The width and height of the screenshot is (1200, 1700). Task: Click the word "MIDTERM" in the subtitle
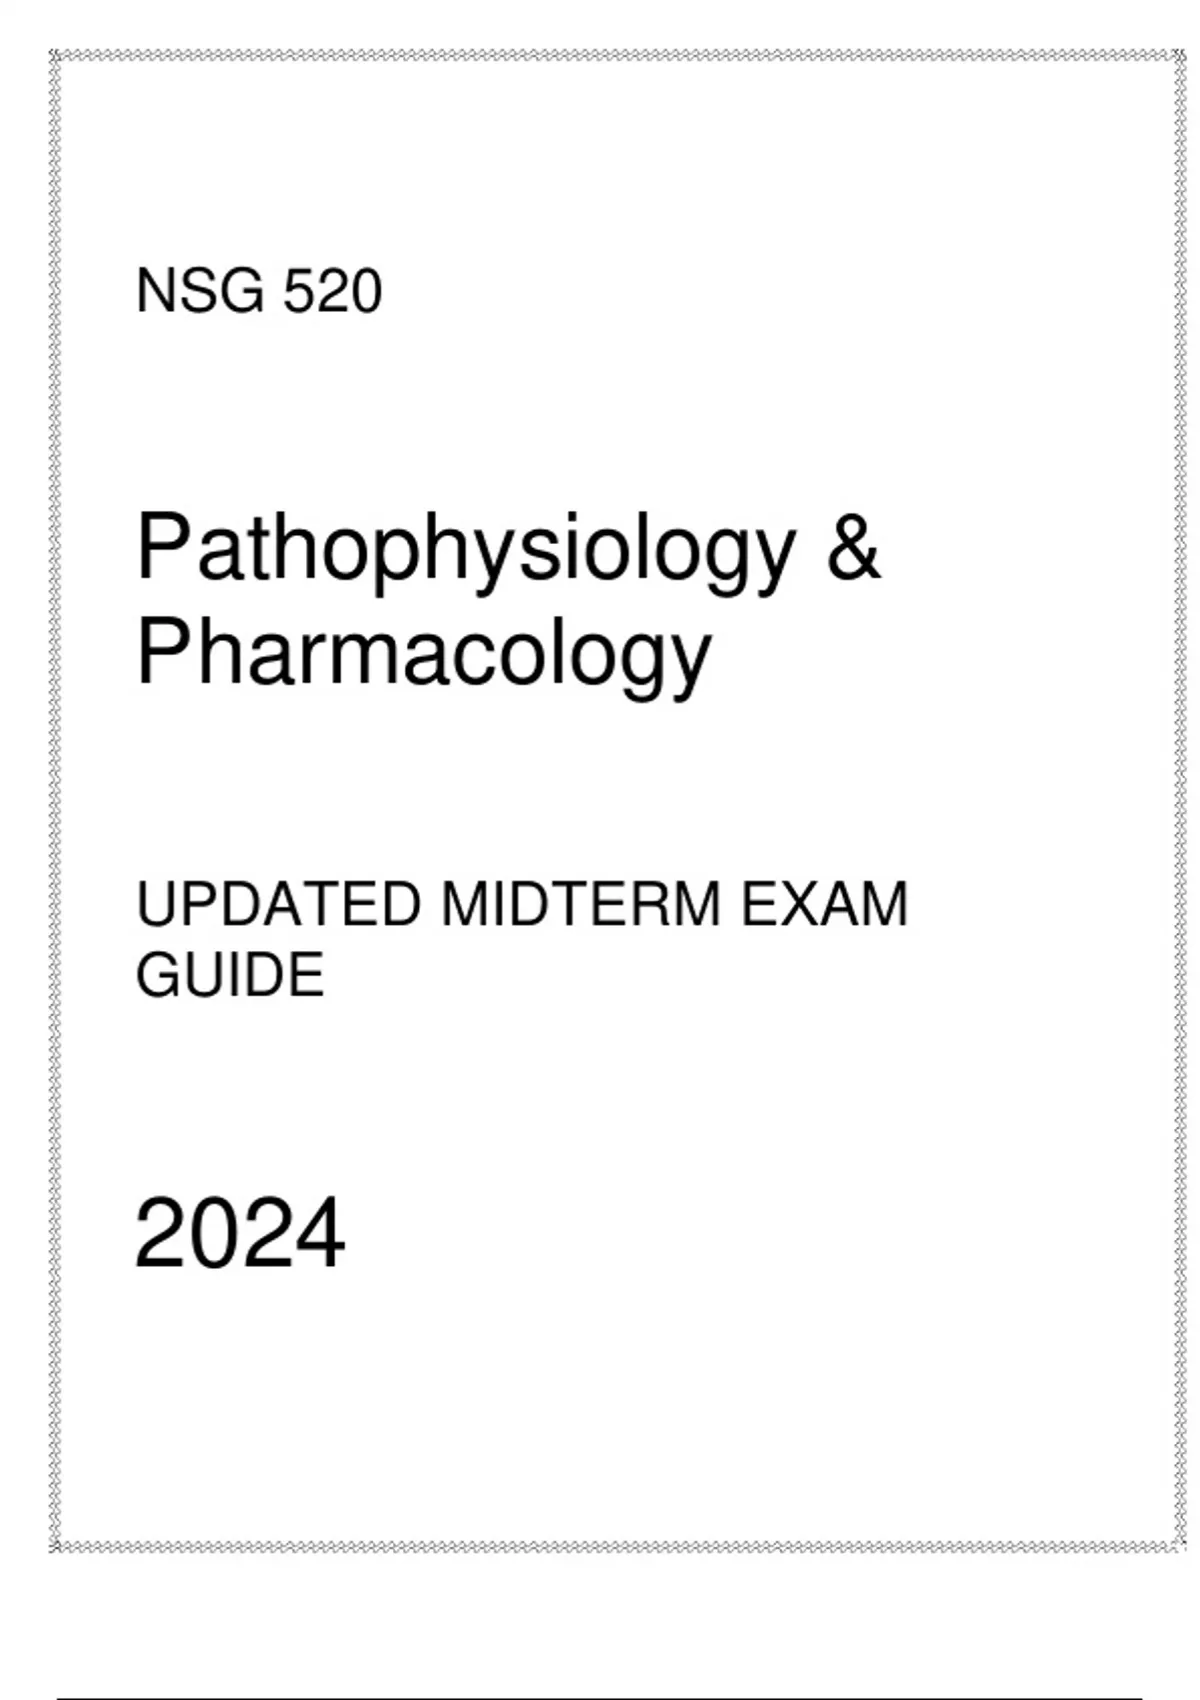click(x=580, y=904)
